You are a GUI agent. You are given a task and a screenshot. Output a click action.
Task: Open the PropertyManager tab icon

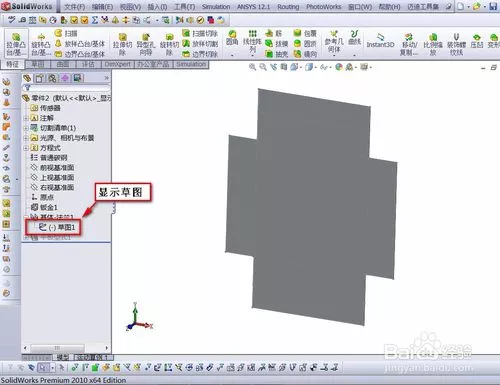pyautogui.click(x=40, y=78)
